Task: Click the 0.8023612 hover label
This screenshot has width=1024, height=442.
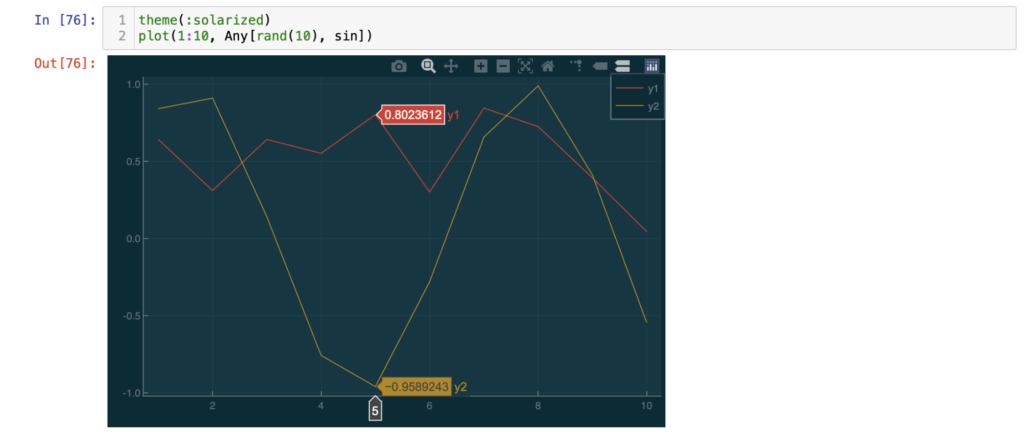Action: click(413, 115)
